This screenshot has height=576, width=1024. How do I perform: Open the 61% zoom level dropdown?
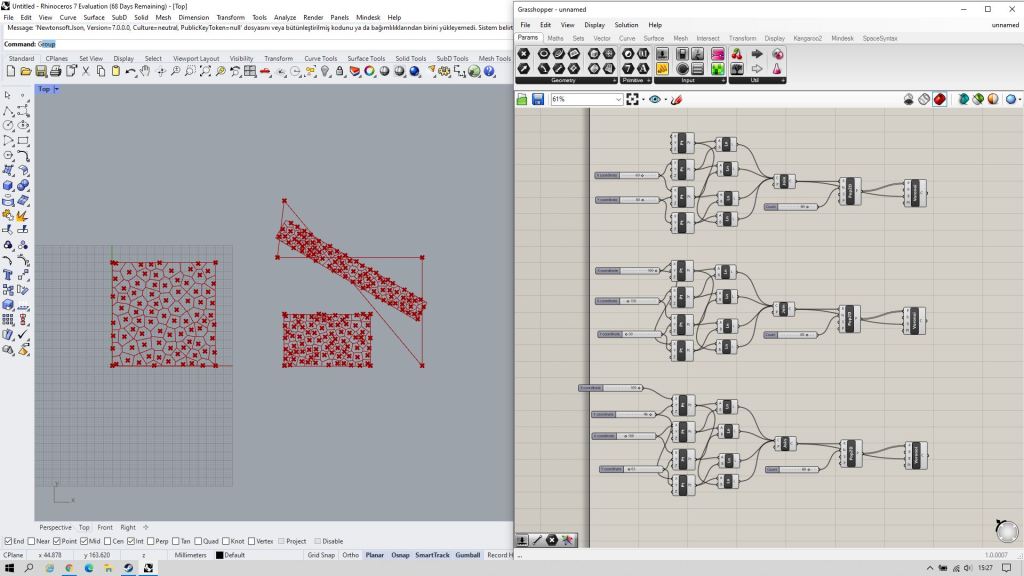coord(618,99)
